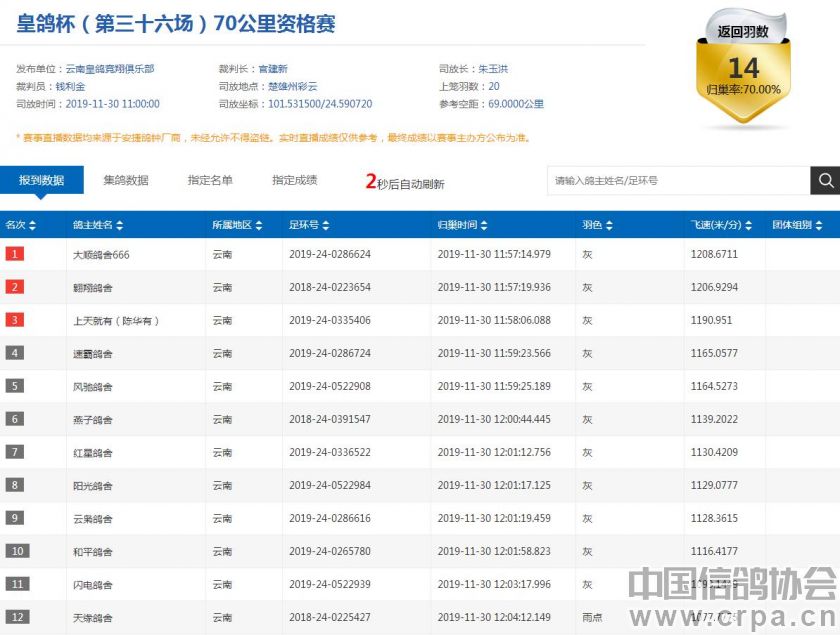Click owner name 闪电鸽舍
Viewport: 840px width, 635px height.
point(93,585)
